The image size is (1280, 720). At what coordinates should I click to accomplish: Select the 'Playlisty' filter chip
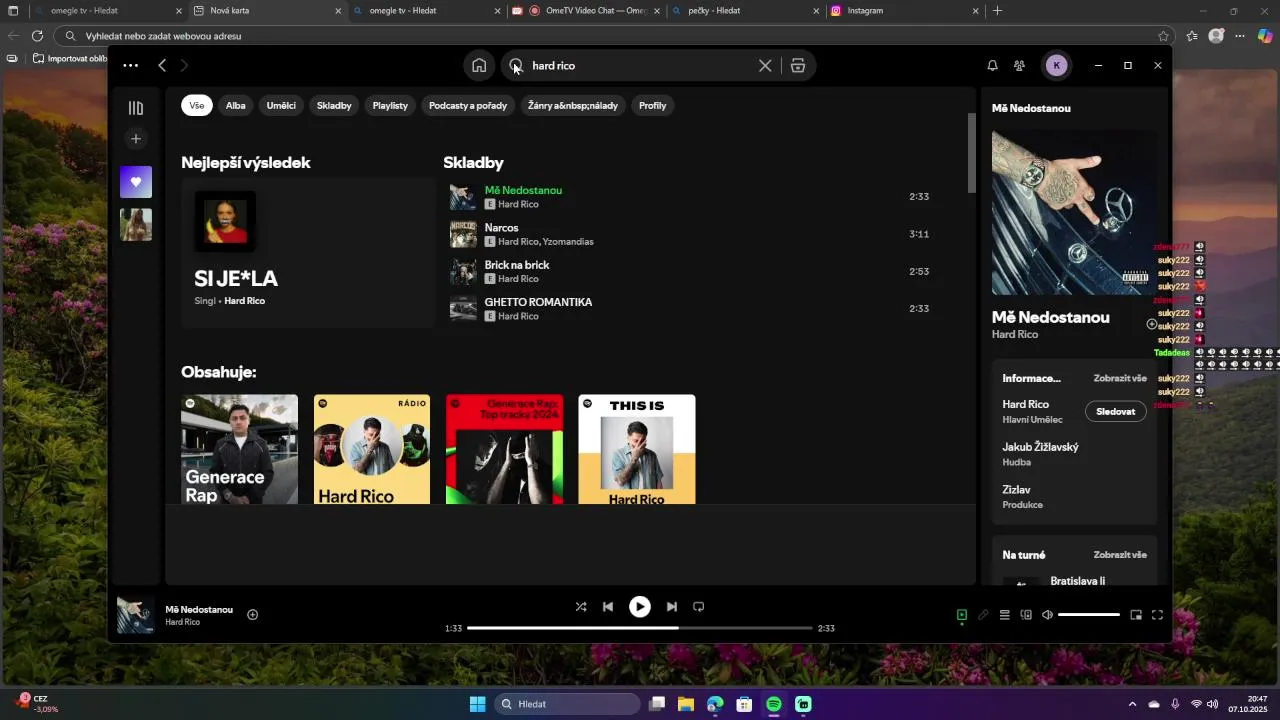[x=390, y=106]
